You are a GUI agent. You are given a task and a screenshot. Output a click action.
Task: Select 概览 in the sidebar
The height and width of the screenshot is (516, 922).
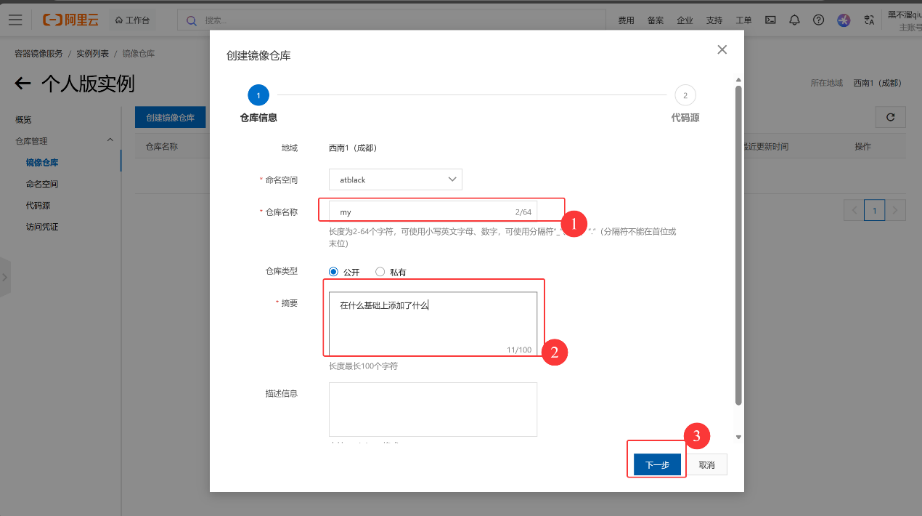[24, 119]
